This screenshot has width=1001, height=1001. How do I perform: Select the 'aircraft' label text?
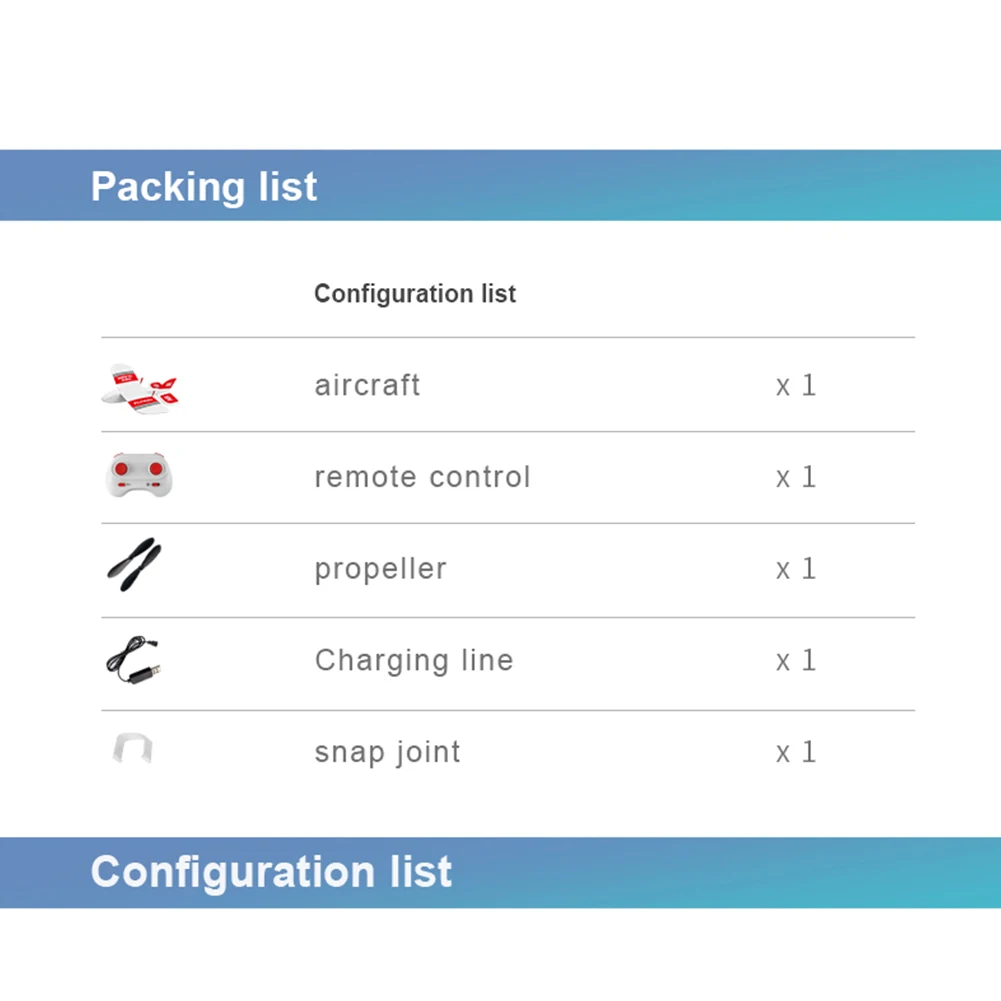[368, 385]
